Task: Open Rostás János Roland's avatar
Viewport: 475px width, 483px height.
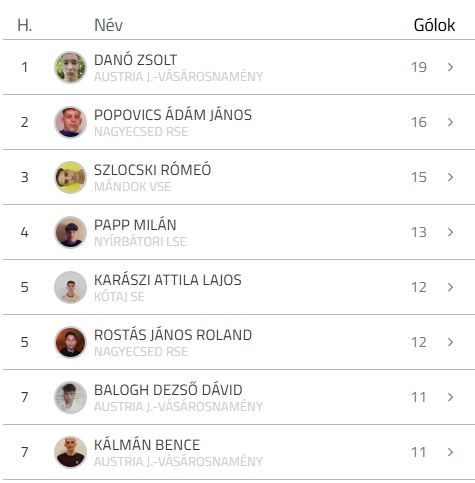Action: click(70, 342)
